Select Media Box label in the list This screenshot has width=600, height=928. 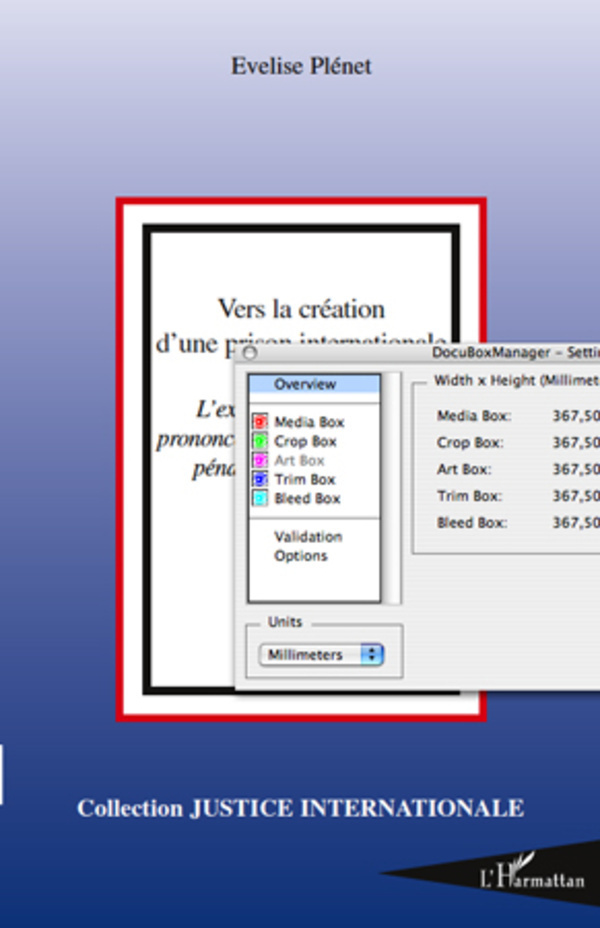click(309, 422)
